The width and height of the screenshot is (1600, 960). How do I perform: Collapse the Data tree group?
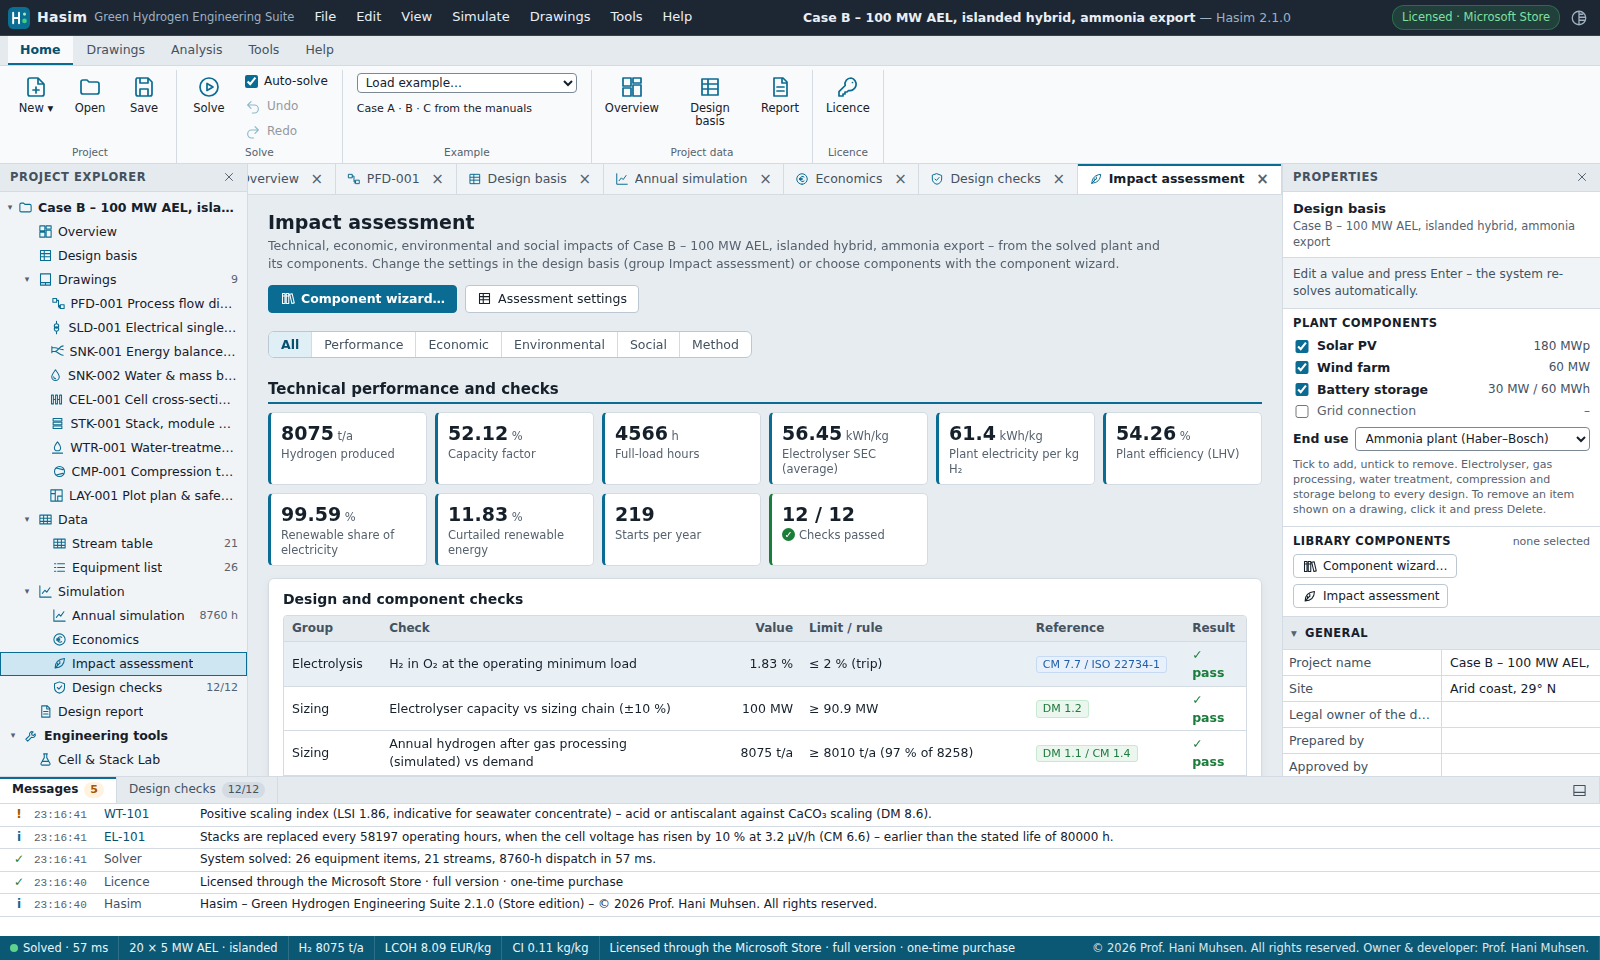pos(27,520)
